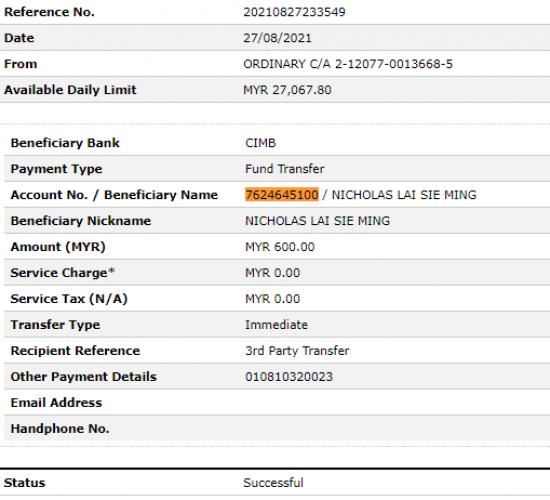Click the Service Charge MYR 0.00 value
The height and width of the screenshot is (500, 550).
[272, 273]
